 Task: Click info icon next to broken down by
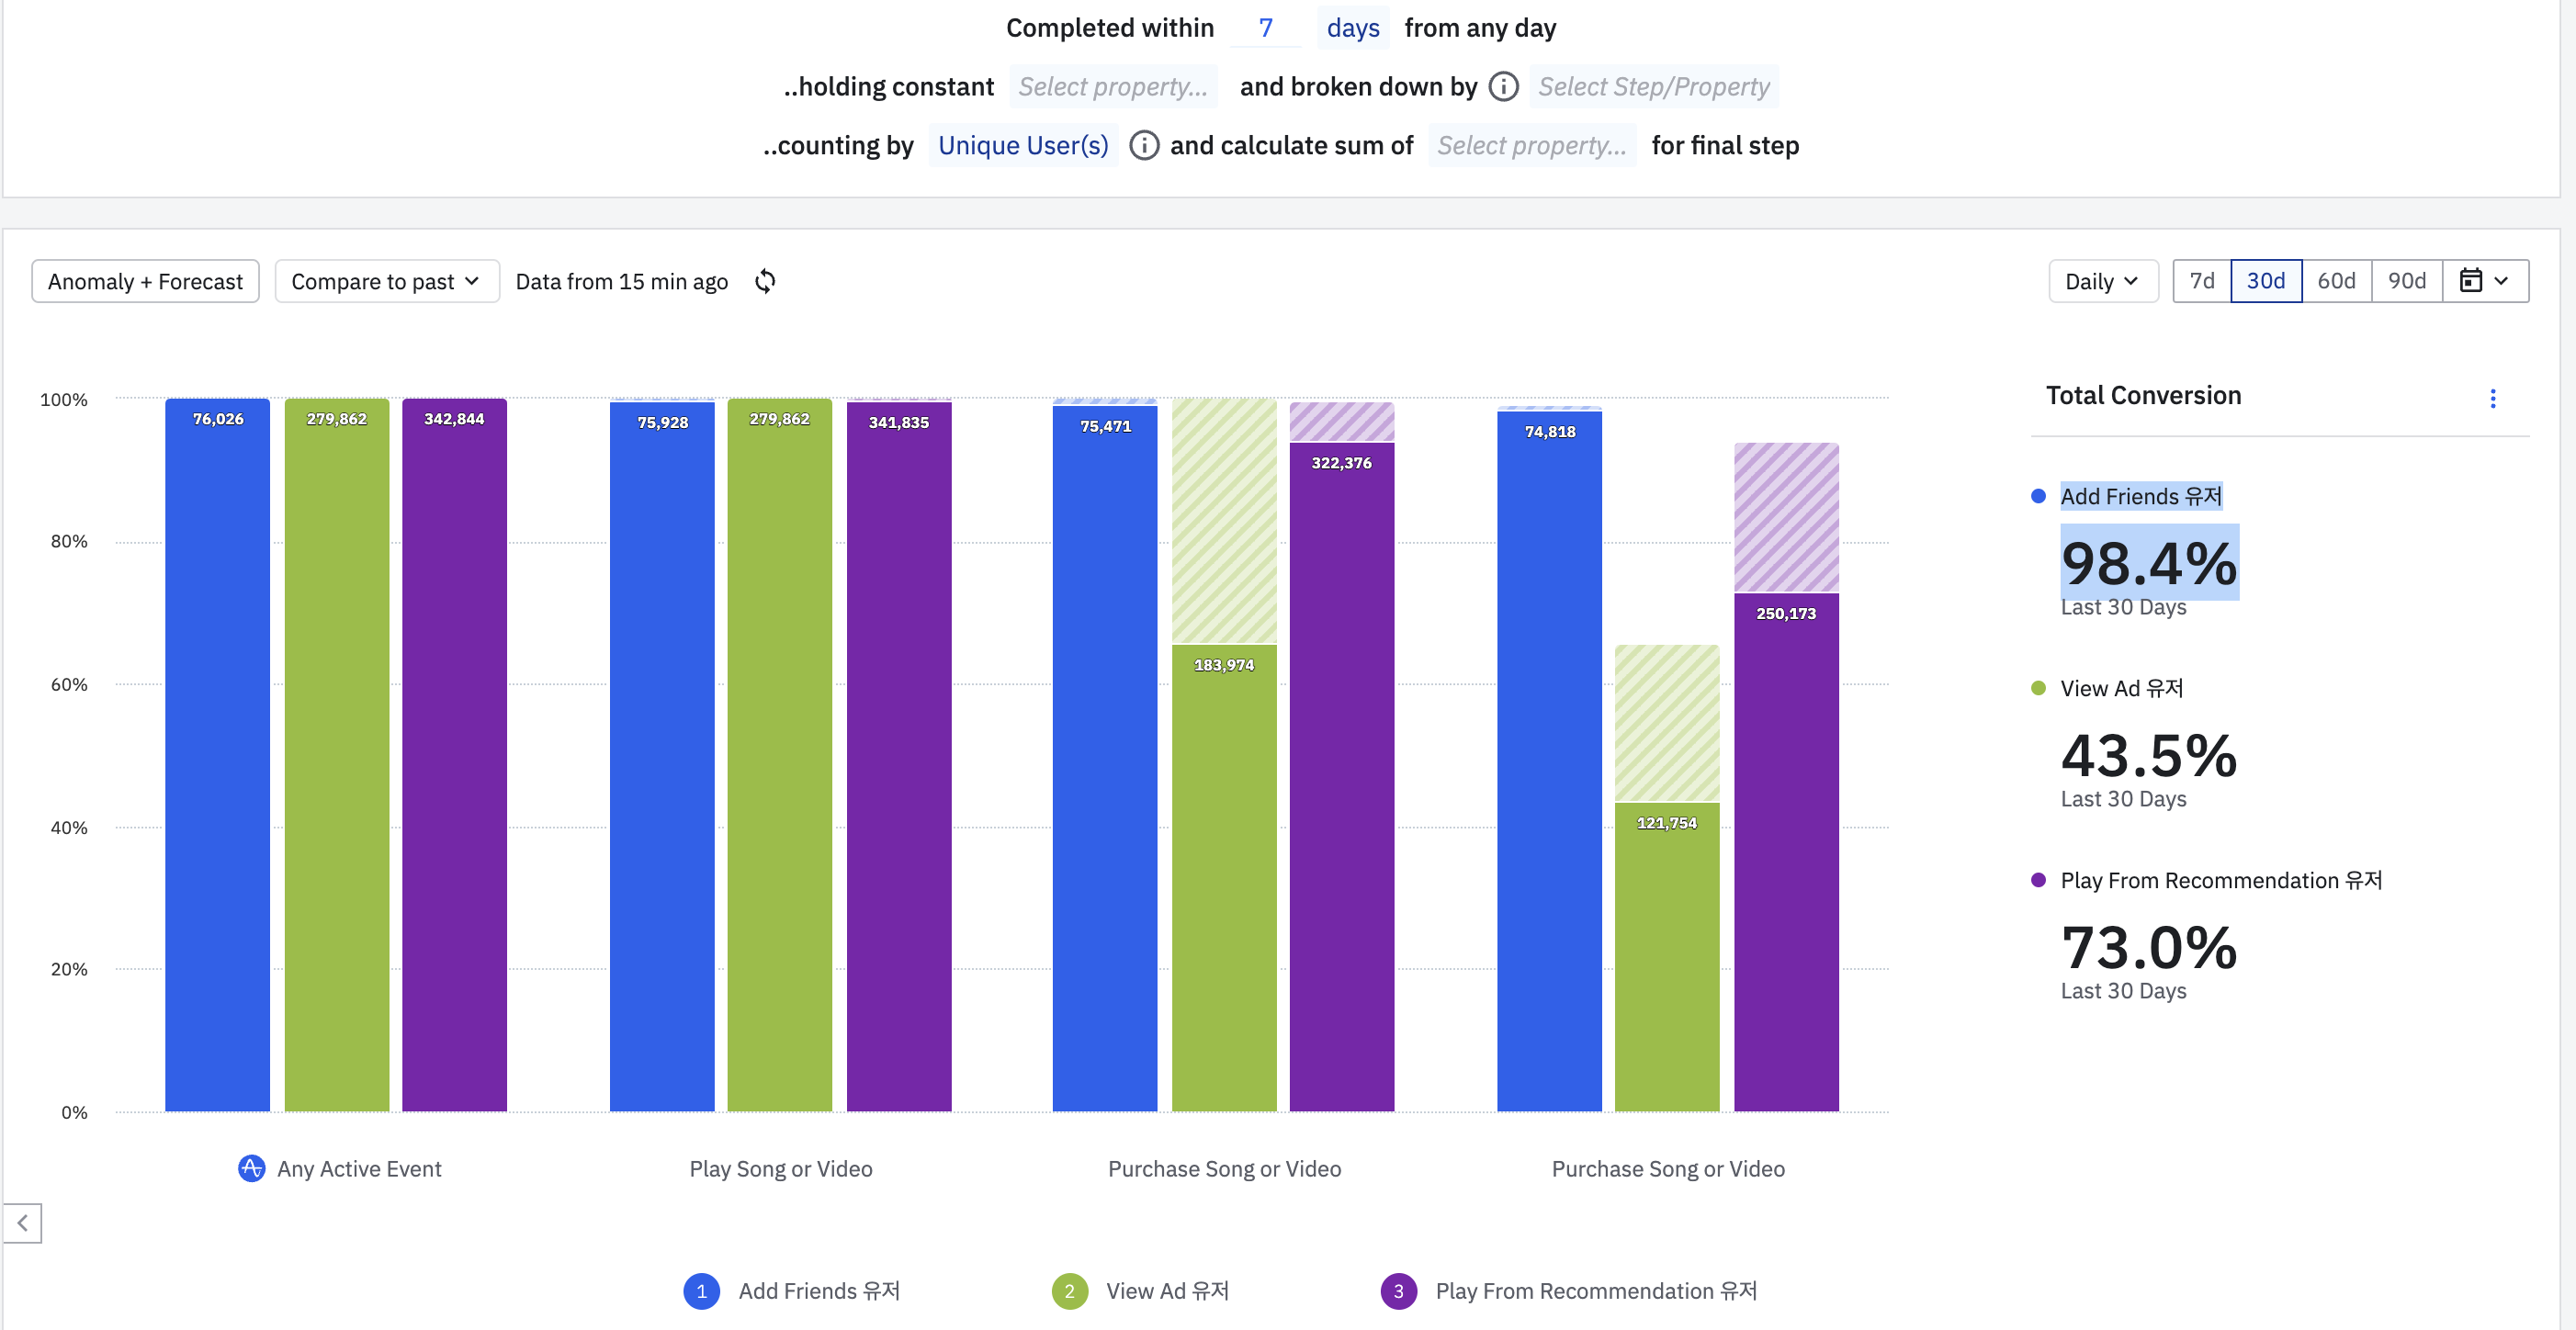point(1503,87)
